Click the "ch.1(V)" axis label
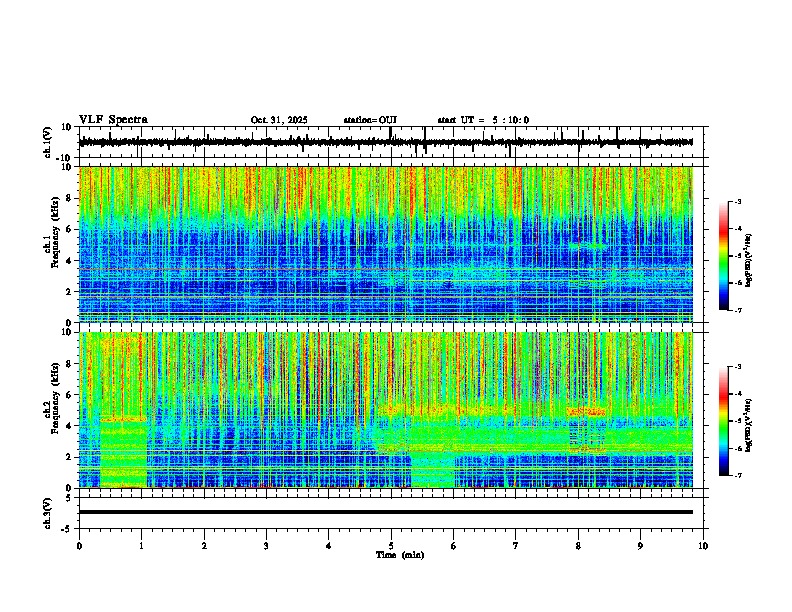Screen dimensions: 792x612 click(48, 142)
